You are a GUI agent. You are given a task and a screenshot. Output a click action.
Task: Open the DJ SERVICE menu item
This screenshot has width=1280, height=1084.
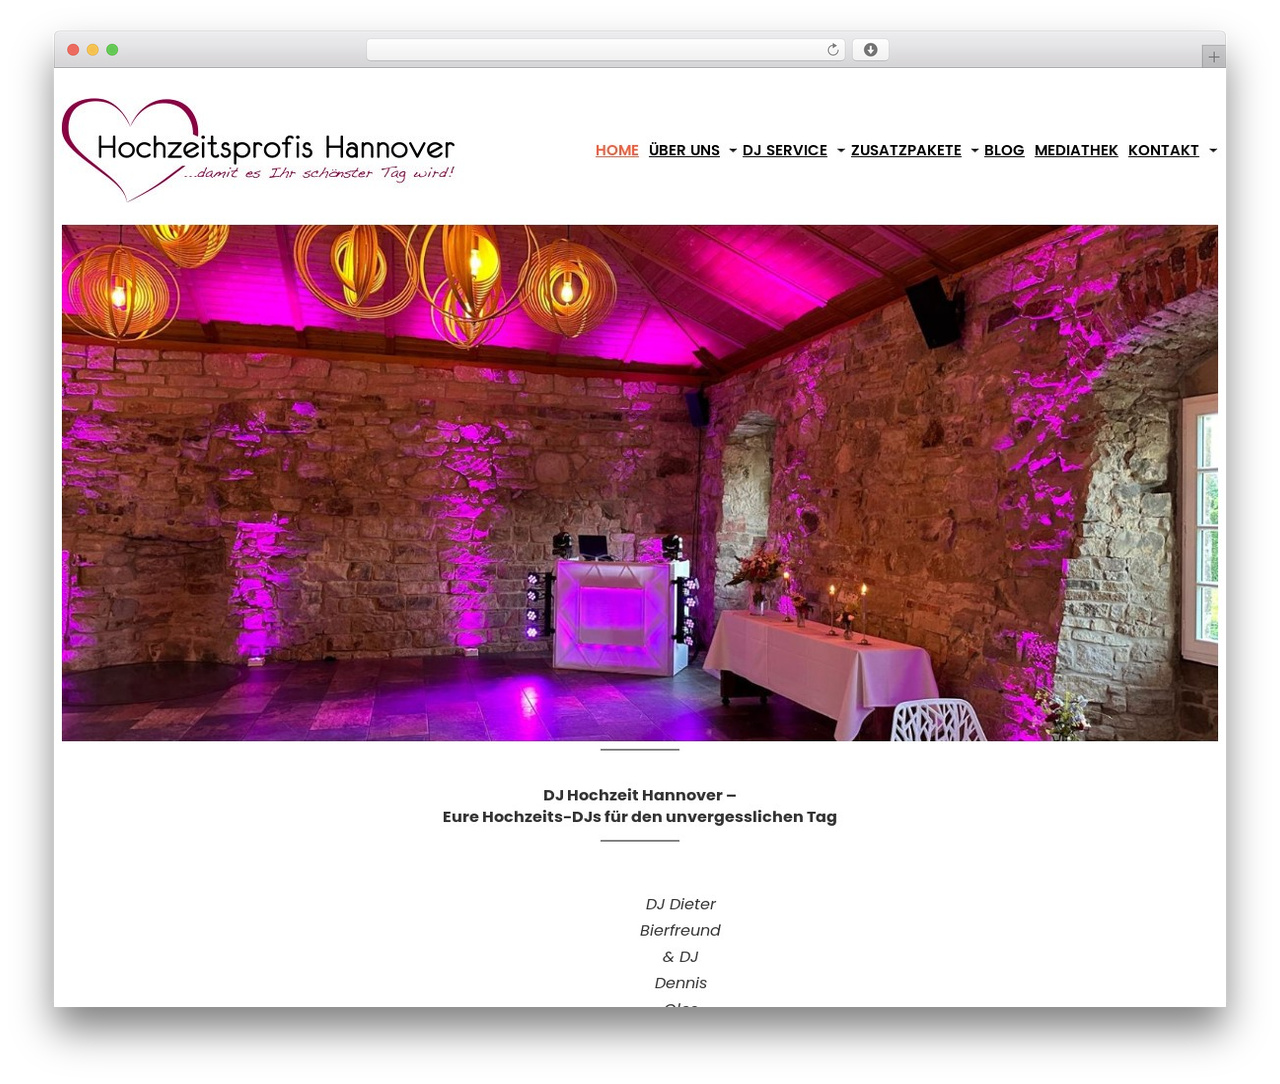(785, 150)
